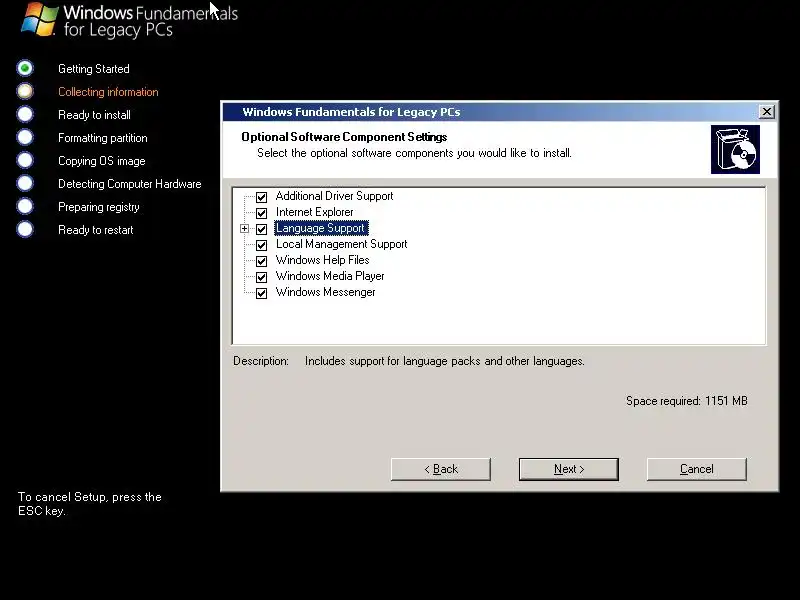Click the Next button
The width and height of the screenshot is (800, 600).
(x=568, y=469)
